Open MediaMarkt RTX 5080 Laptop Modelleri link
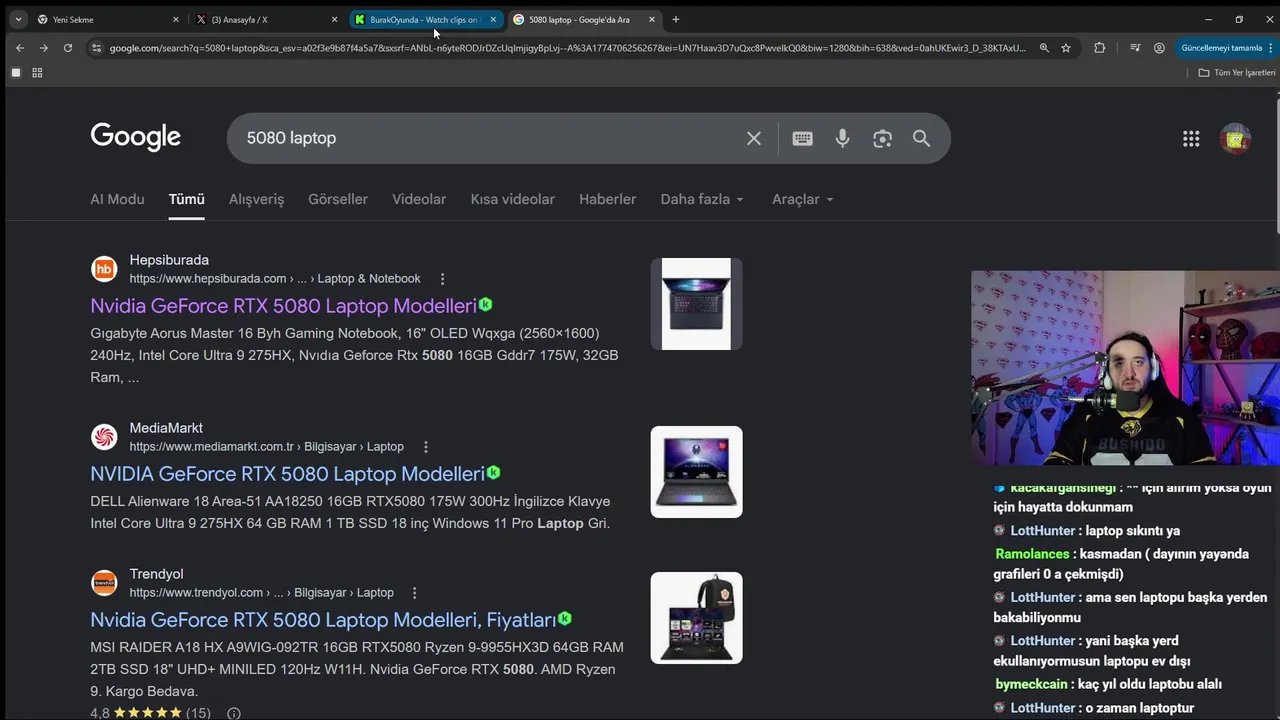The width and height of the screenshot is (1280, 720). click(x=287, y=474)
